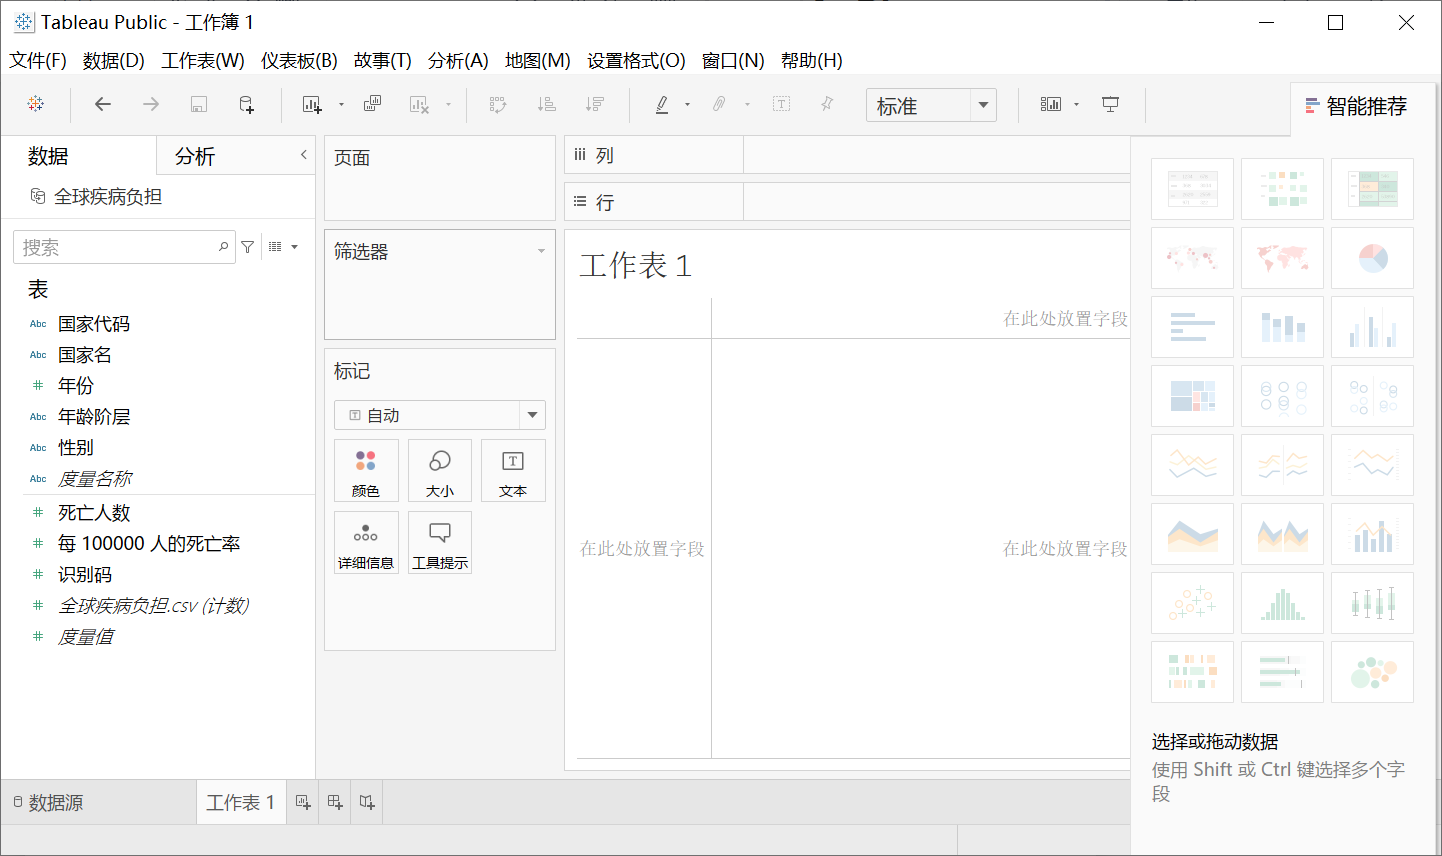Screen dimensions: 1442x856
Task: Click the presentation mode icon
Action: pyautogui.click(x=1110, y=104)
